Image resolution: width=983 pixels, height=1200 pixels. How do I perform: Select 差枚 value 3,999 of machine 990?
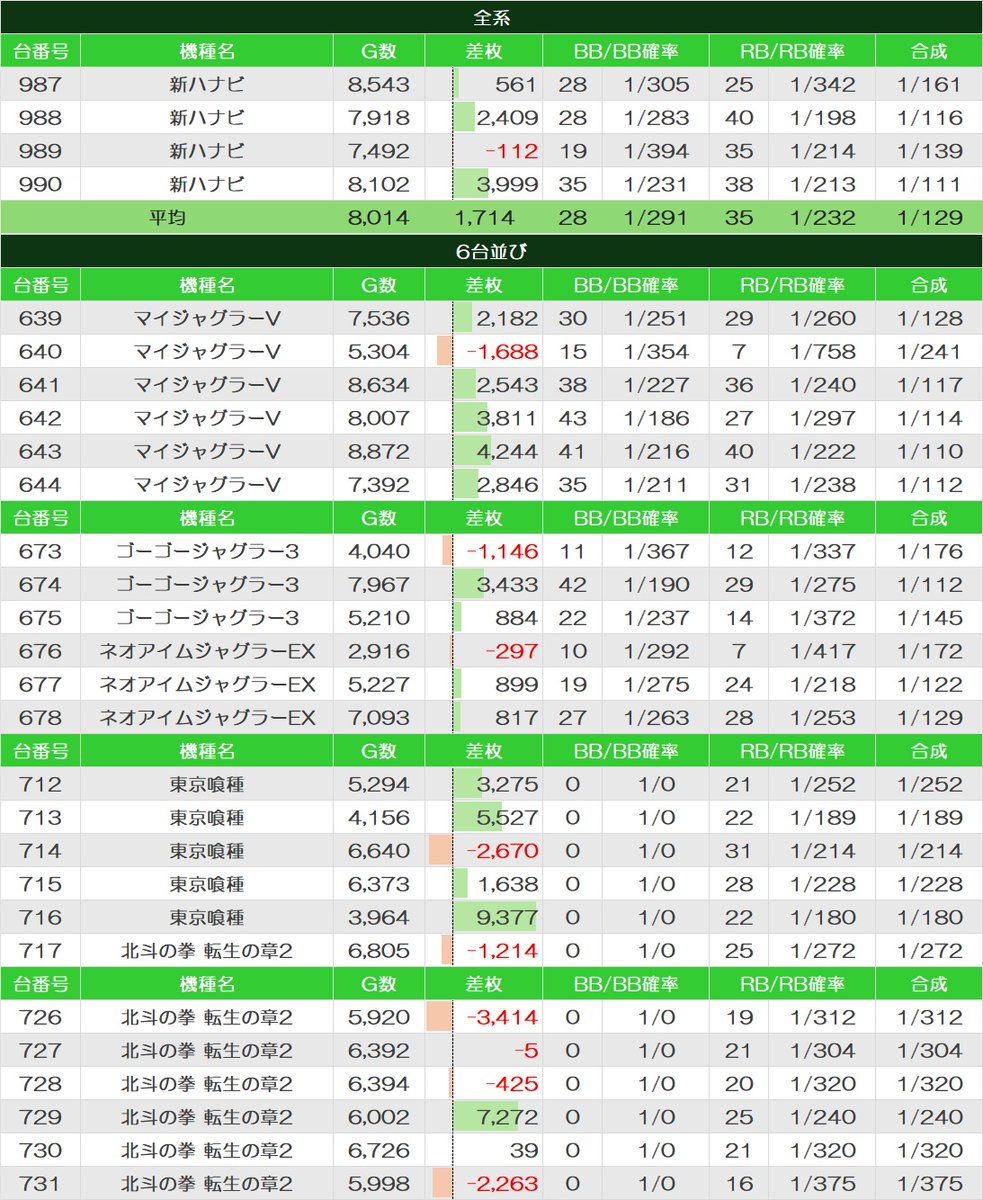point(507,184)
